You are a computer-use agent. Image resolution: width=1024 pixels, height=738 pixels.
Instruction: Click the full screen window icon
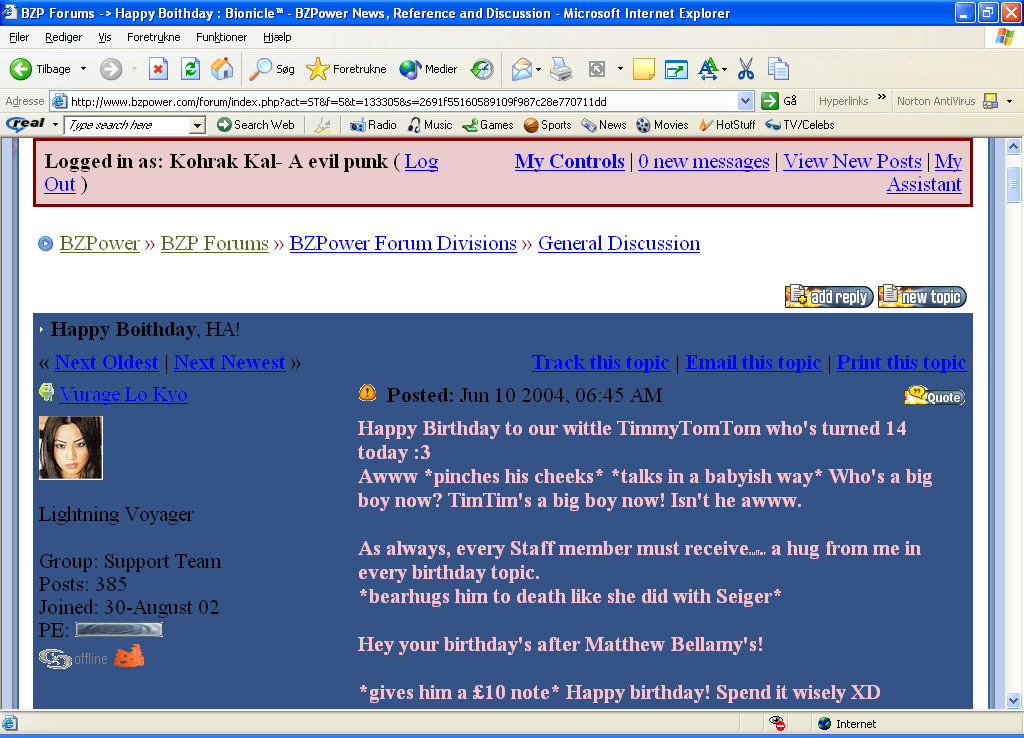pos(676,69)
